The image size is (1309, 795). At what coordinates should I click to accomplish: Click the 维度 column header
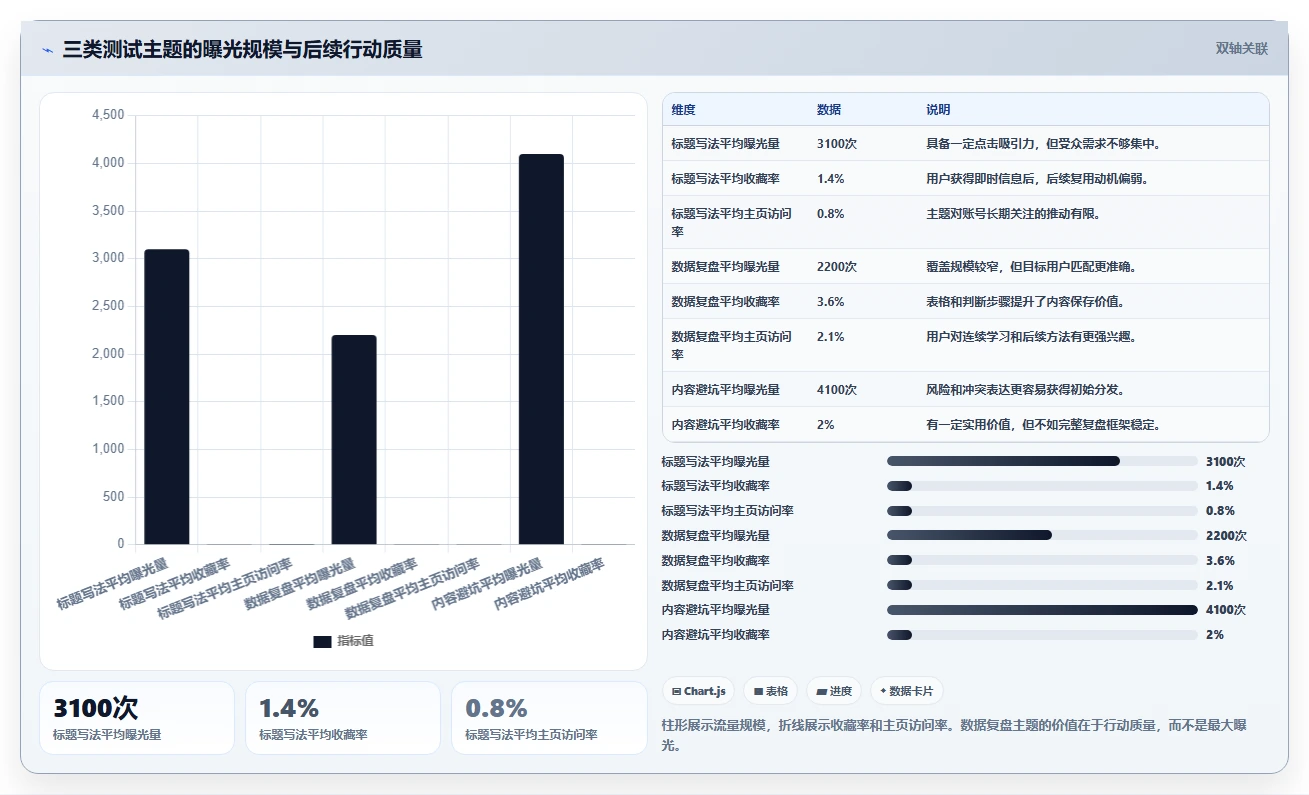tap(684, 110)
